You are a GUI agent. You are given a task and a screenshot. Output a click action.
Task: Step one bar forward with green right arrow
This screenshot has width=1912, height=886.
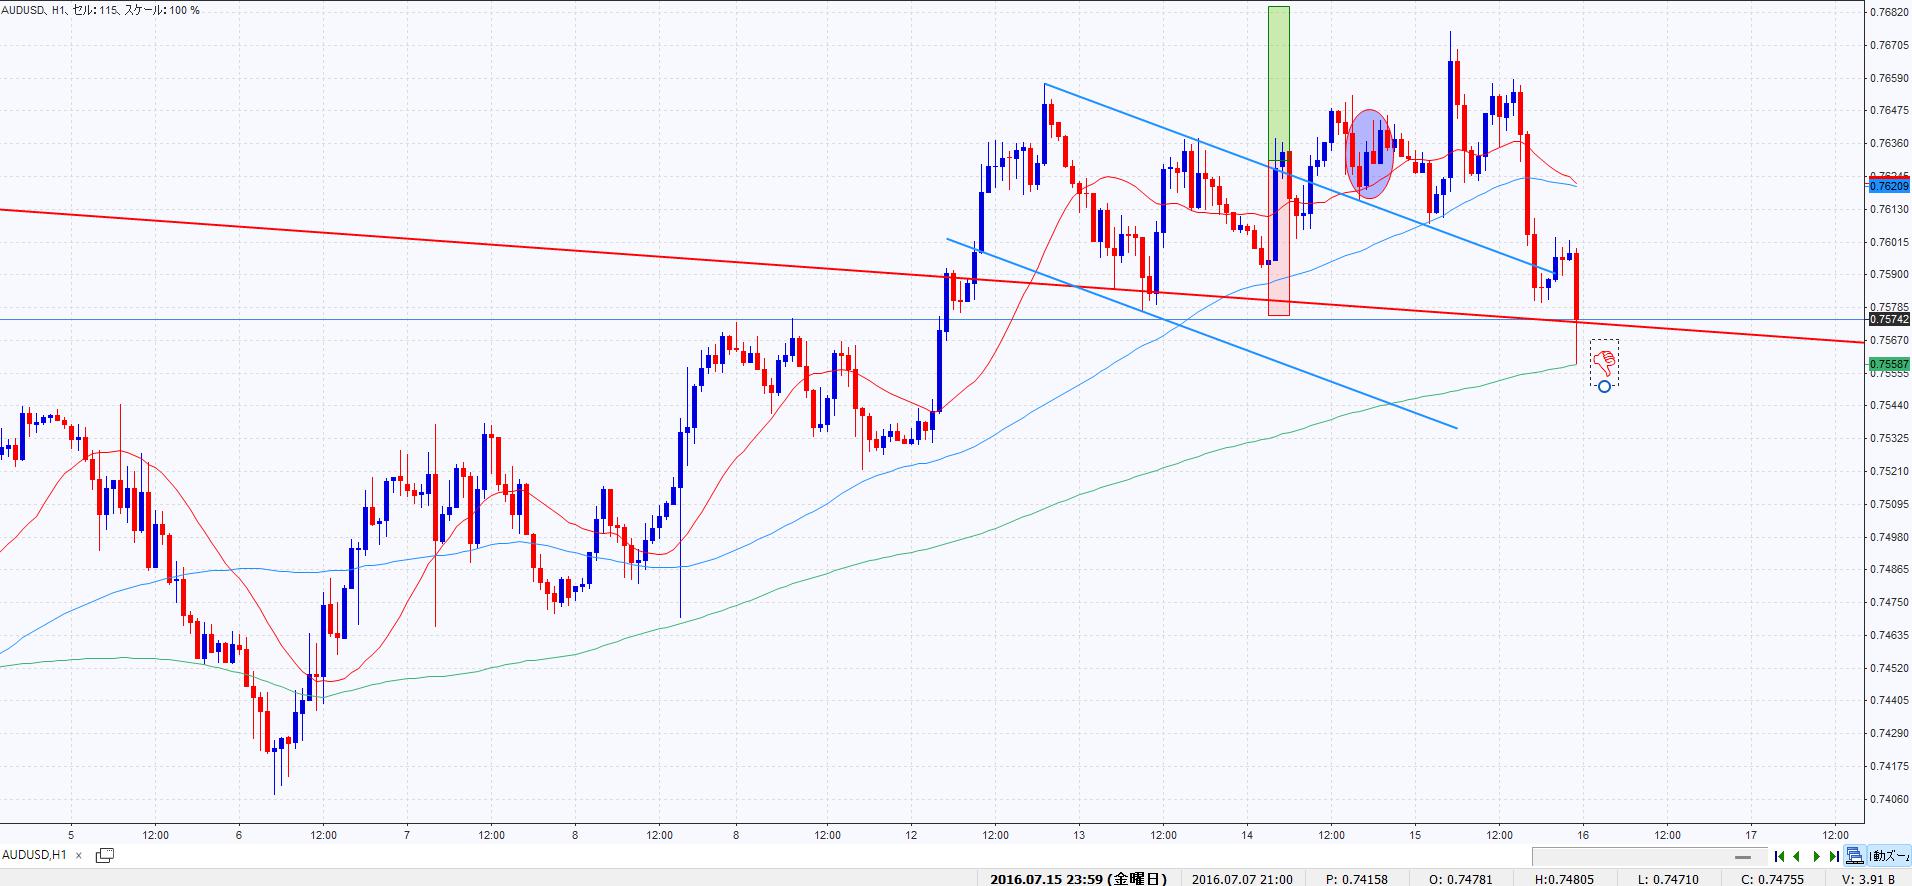1817,856
